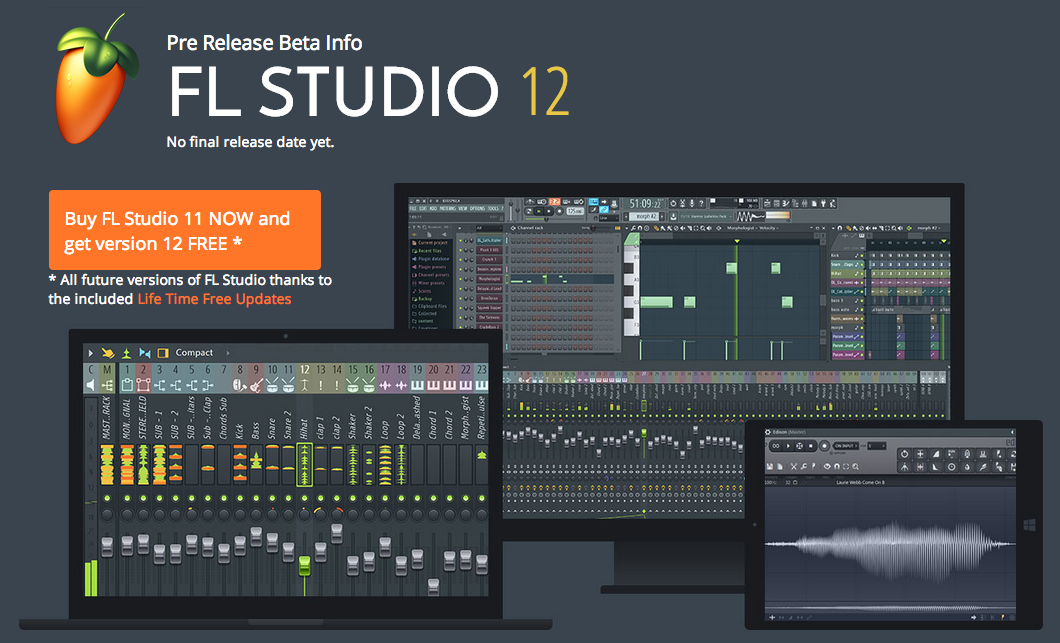Viewport: 1060px width, 643px height.
Task: Open the TOOLS menu in FL Studio
Action: (x=493, y=208)
